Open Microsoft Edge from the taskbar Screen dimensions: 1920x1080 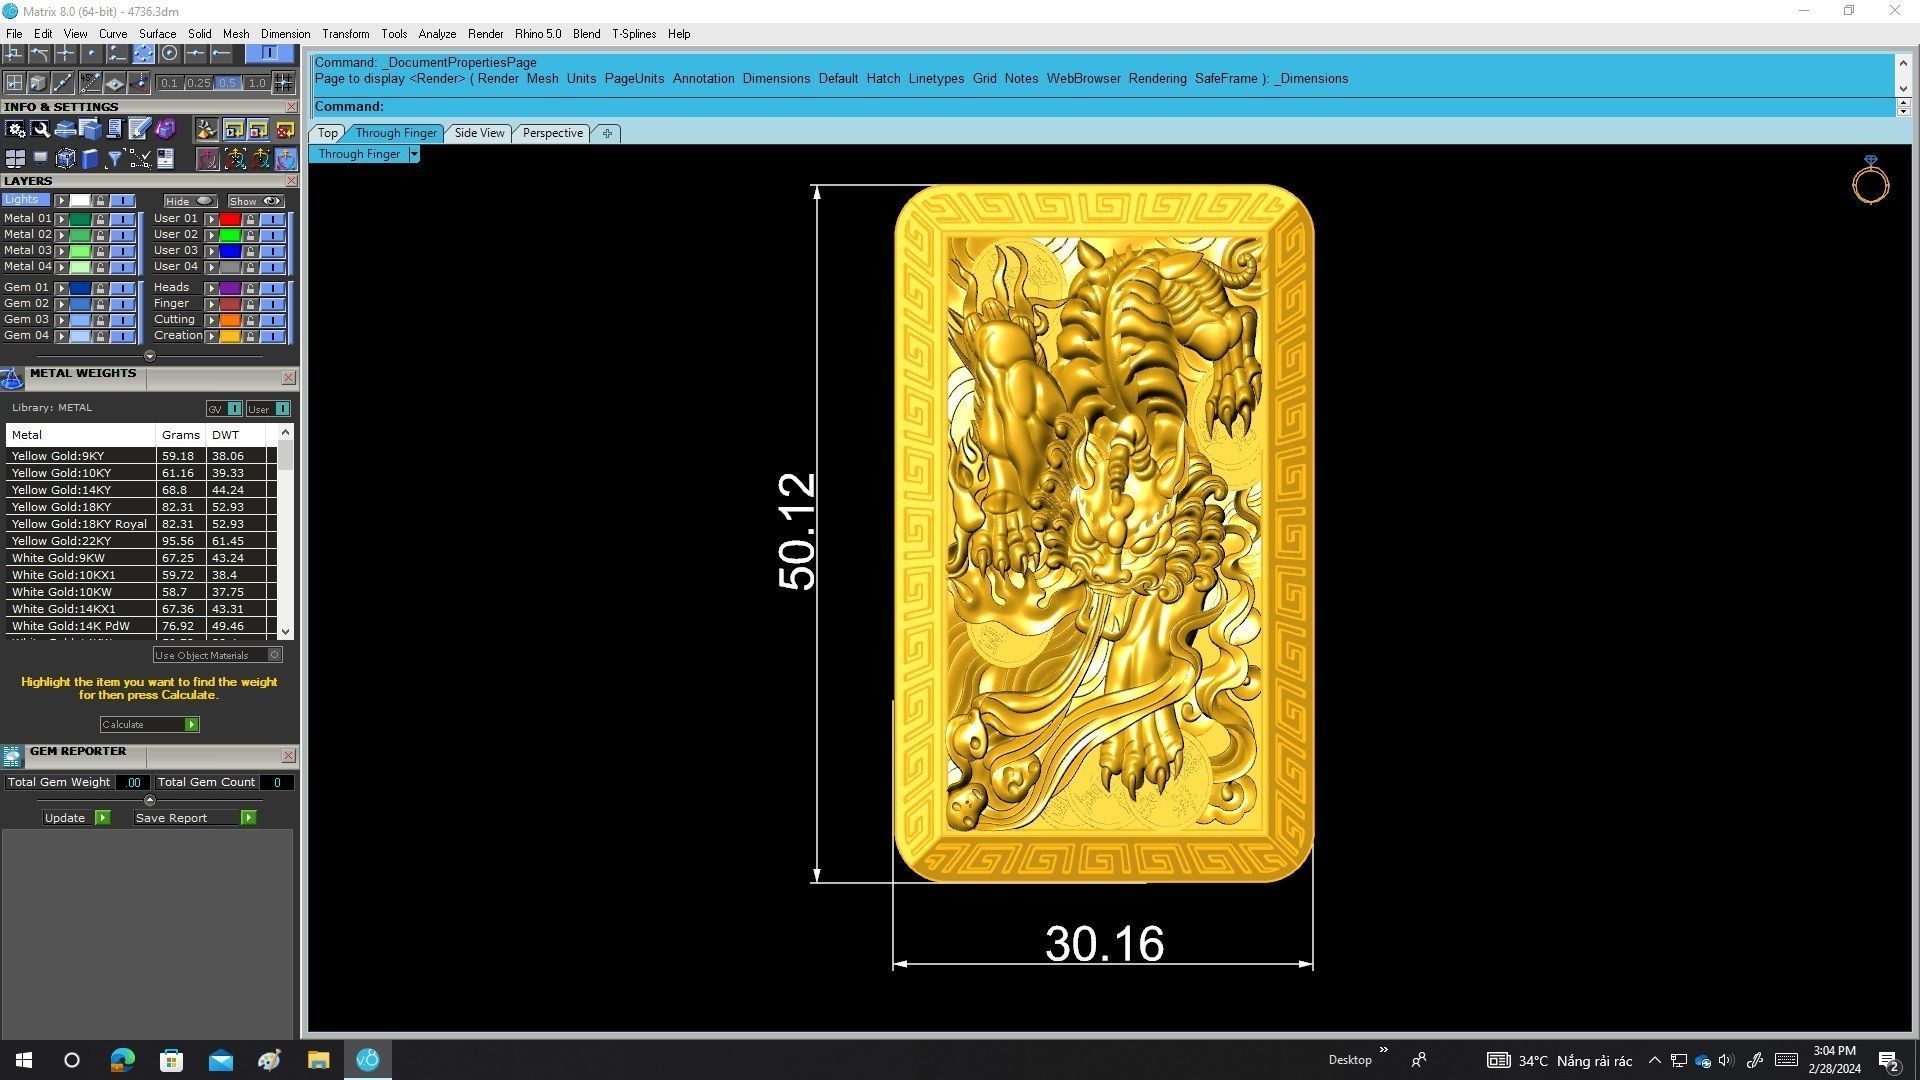click(122, 1060)
